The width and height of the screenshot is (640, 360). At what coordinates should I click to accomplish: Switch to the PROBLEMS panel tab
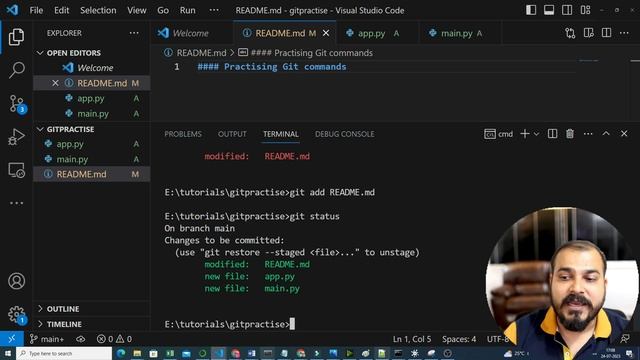point(183,134)
